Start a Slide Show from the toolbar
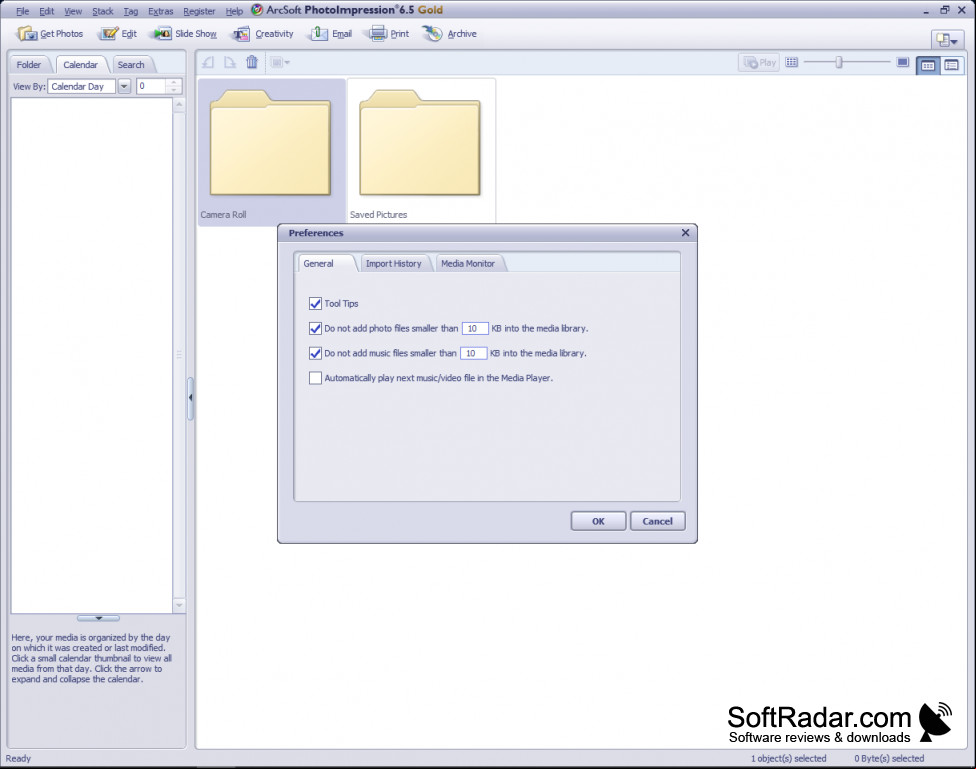Image resolution: width=976 pixels, height=769 pixels. 185,34
